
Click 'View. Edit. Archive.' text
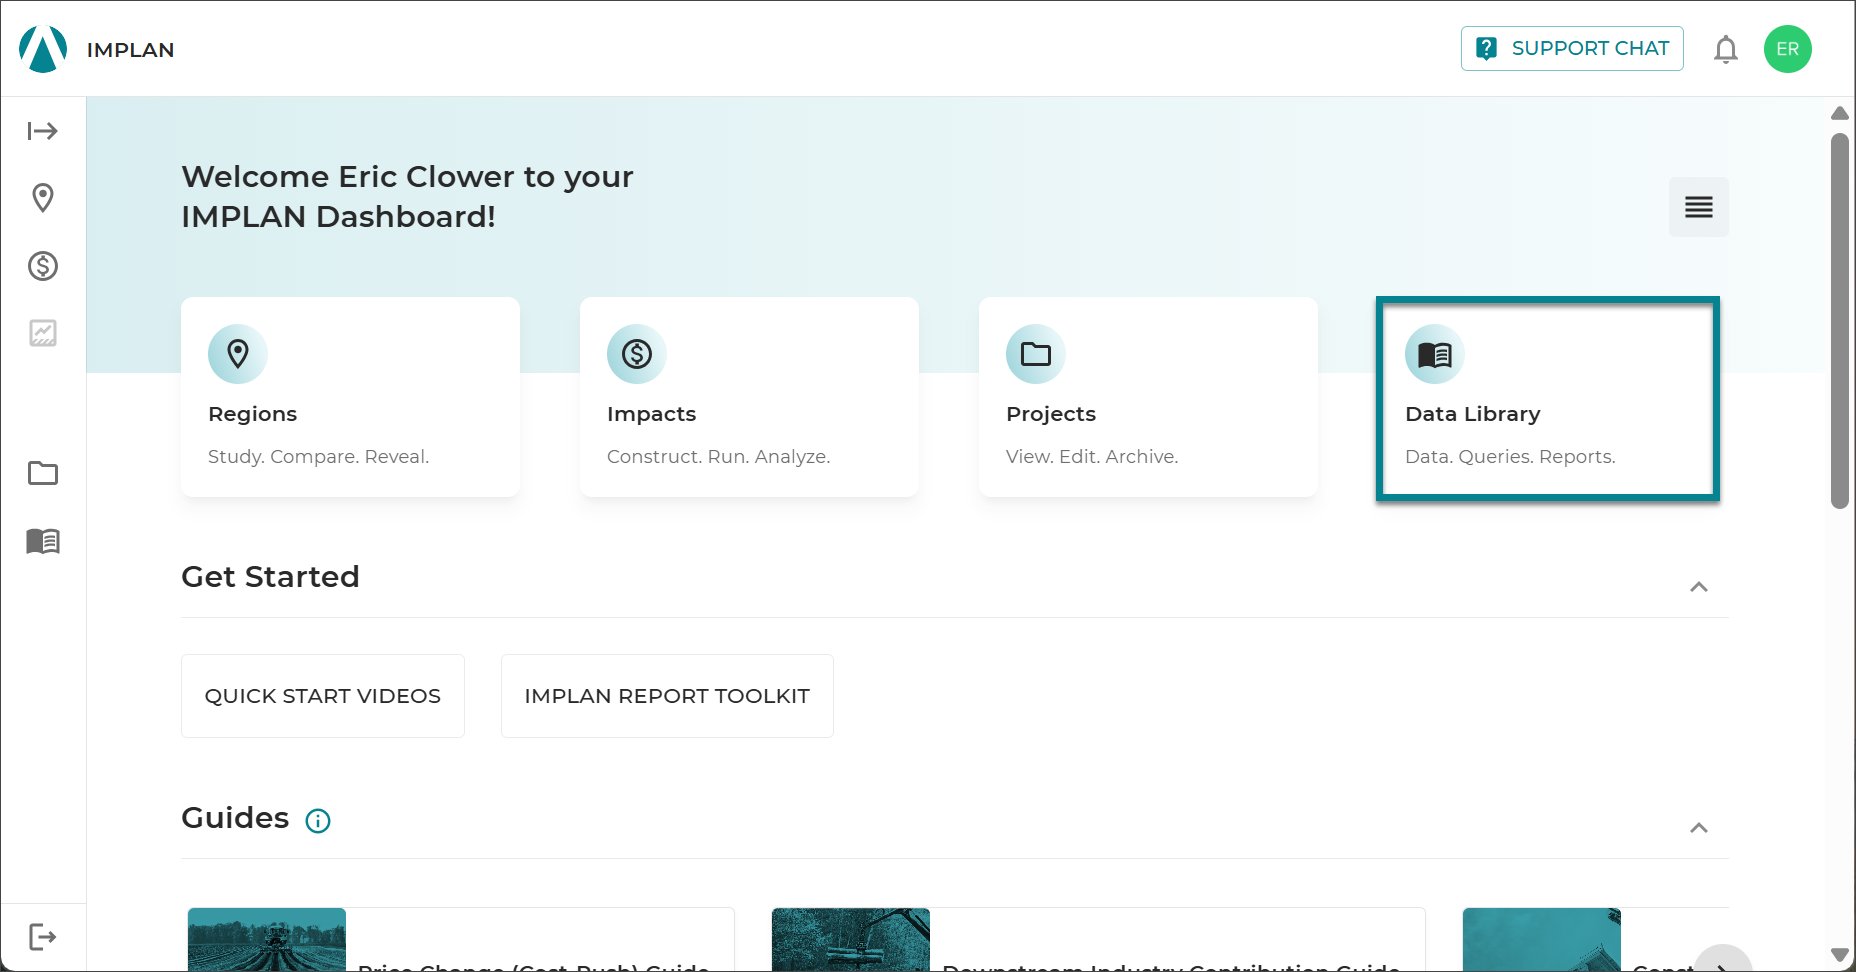(1092, 457)
